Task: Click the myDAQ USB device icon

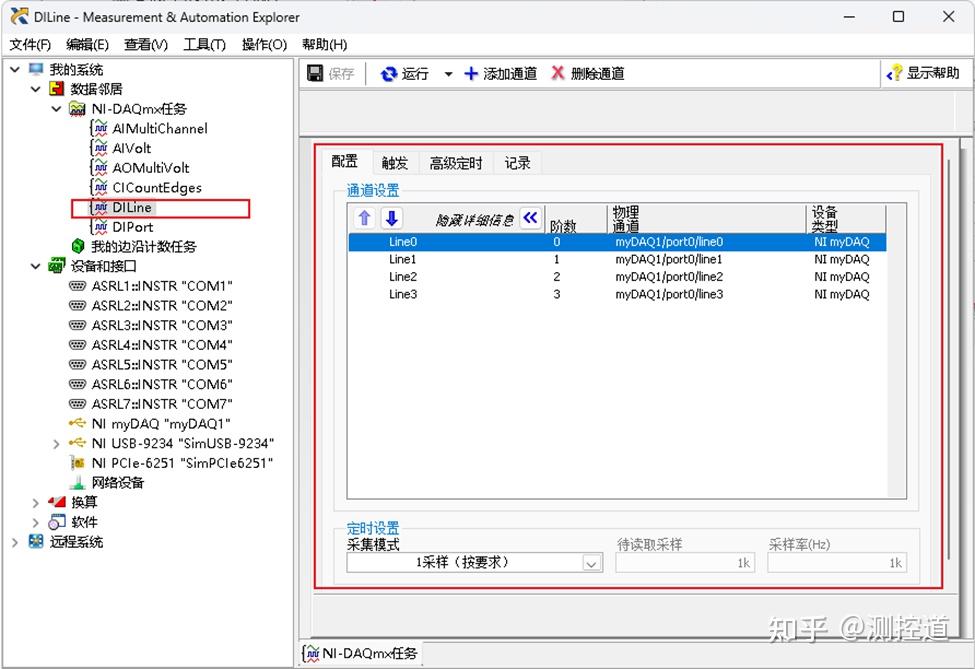Action: 77,423
